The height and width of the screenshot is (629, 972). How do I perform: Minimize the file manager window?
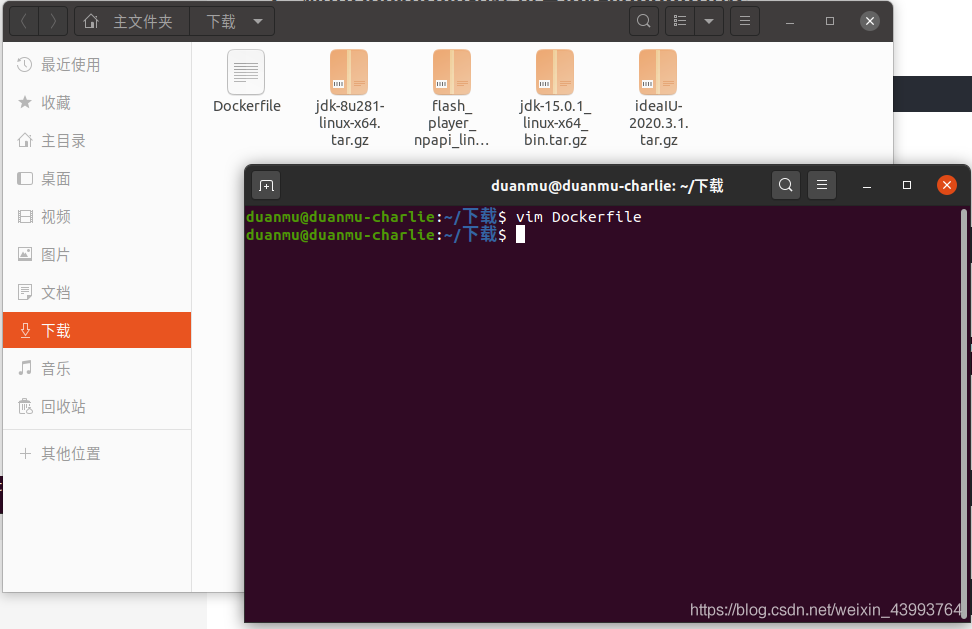(790, 22)
